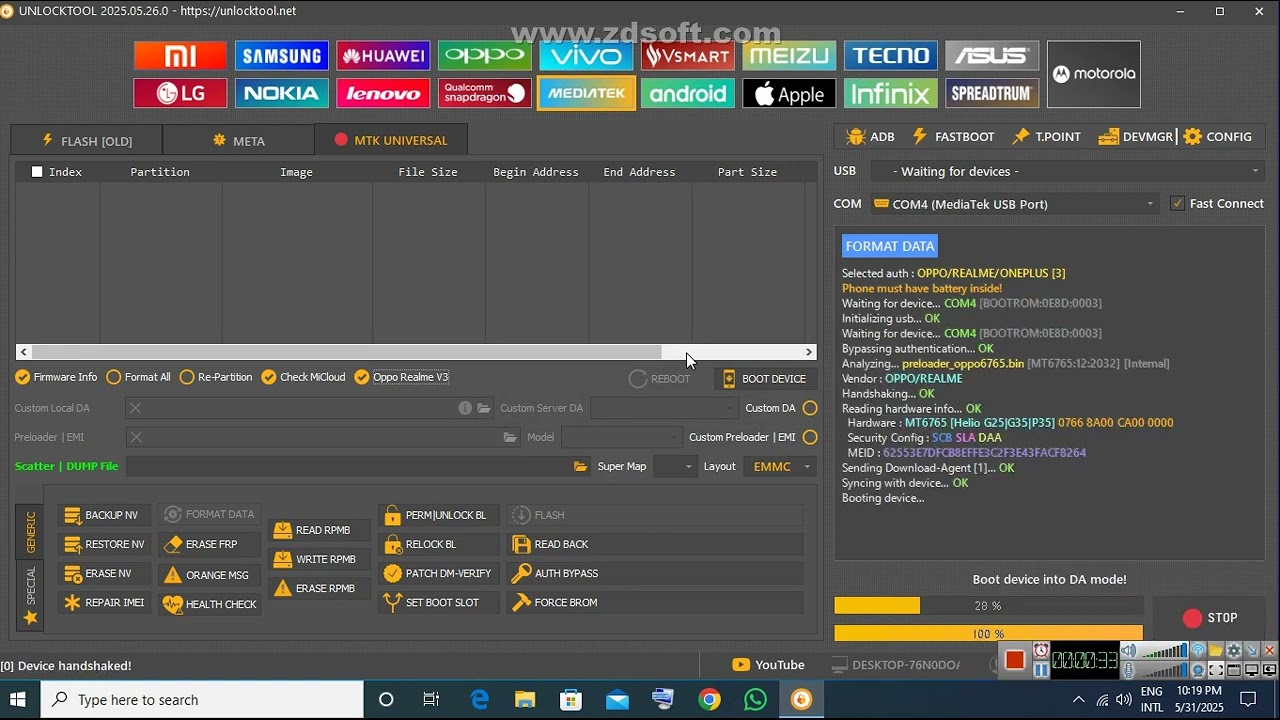Turn on Custom Preloader EMI toggle
The width and height of the screenshot is (1280, 720).
[x=810, y=437]
